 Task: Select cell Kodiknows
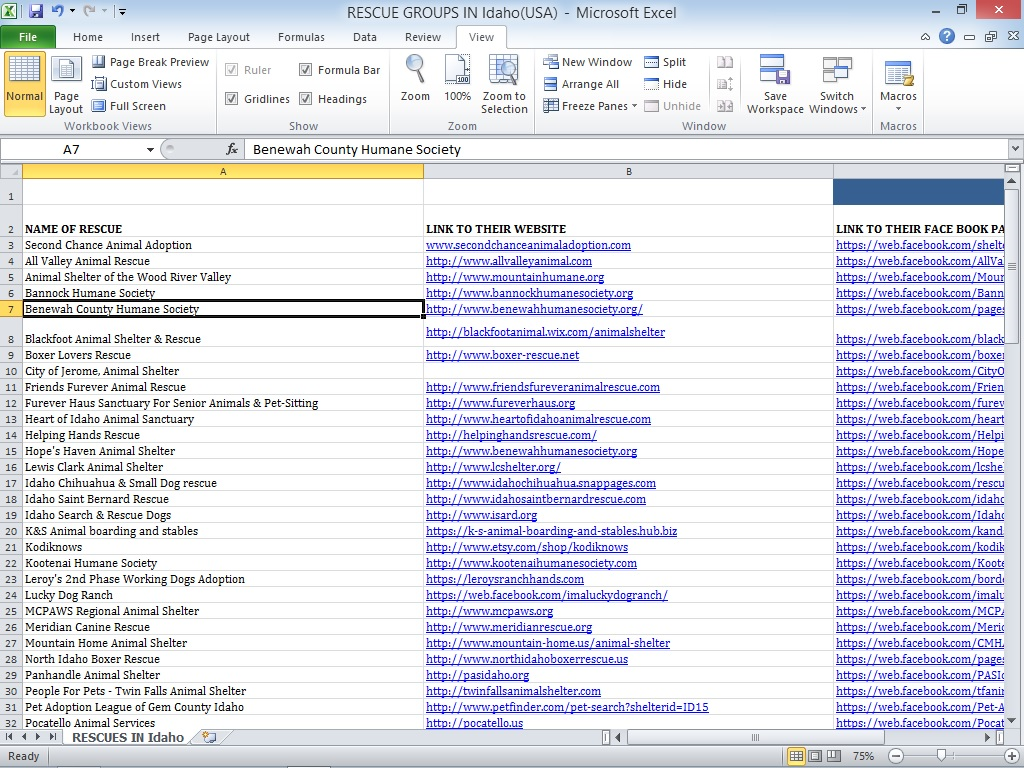pyautogui.click(x=223, y=547)
